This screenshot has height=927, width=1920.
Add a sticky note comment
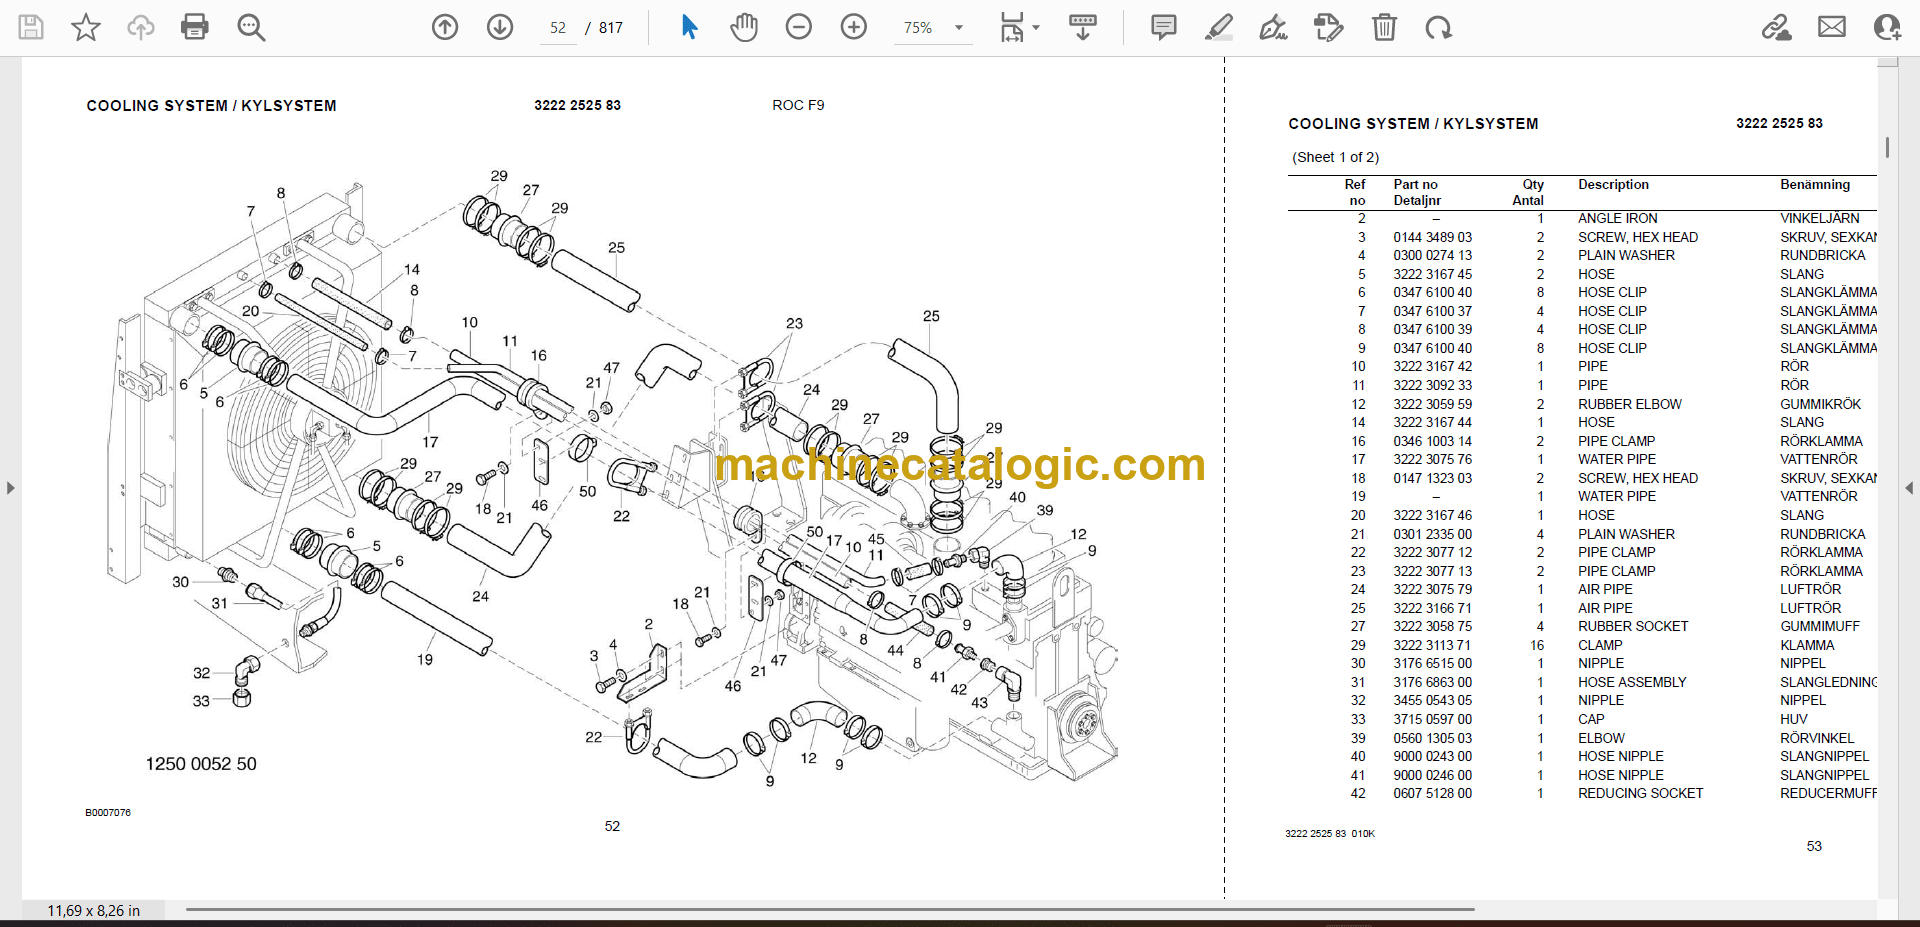coord(1164,27)
